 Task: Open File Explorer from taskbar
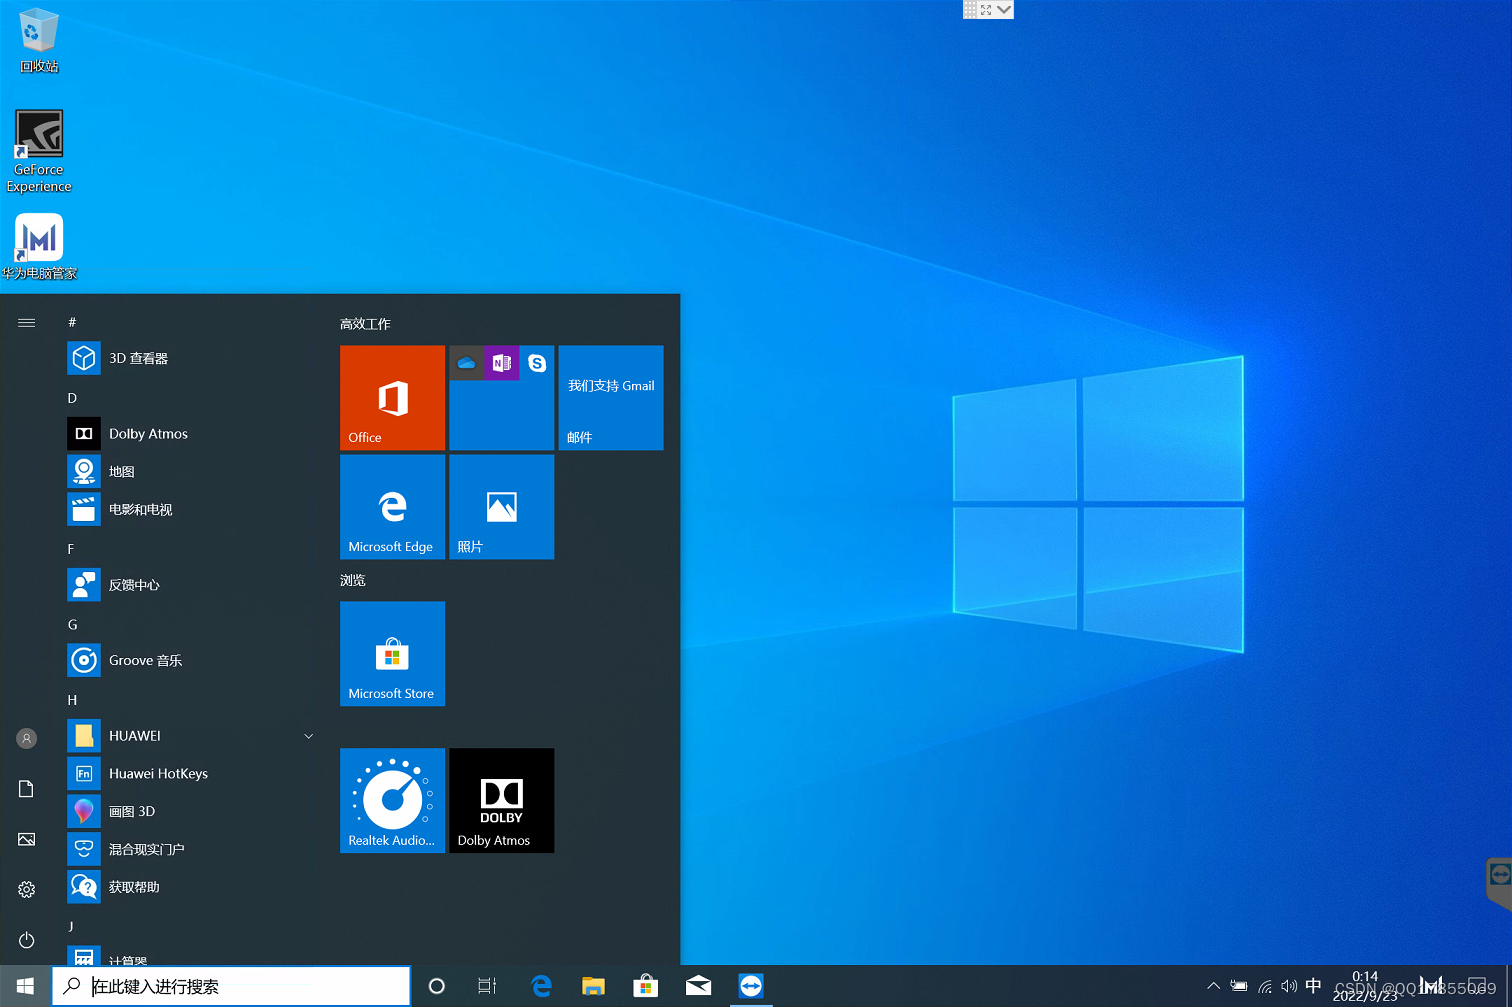[x=593, y=986]
